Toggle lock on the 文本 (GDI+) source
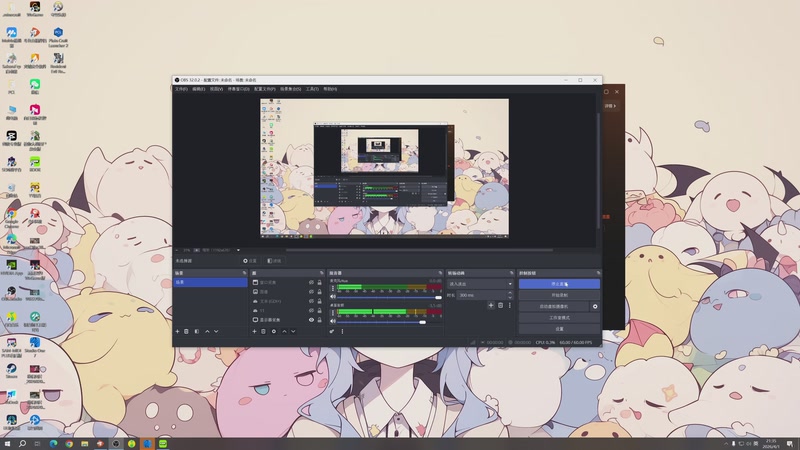 [x=320, y=301]
